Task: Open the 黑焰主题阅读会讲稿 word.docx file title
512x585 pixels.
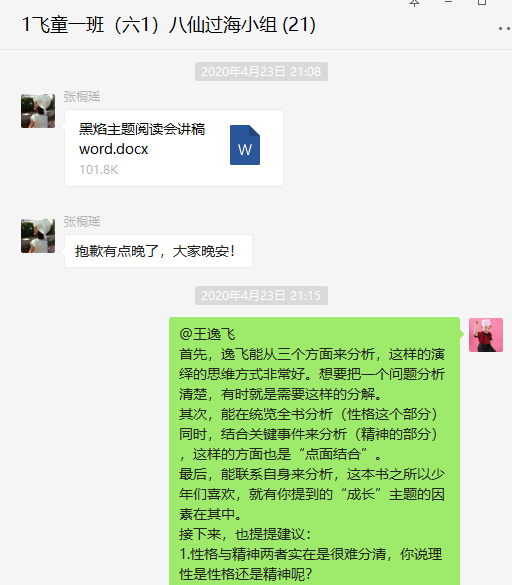Action: 142,139
